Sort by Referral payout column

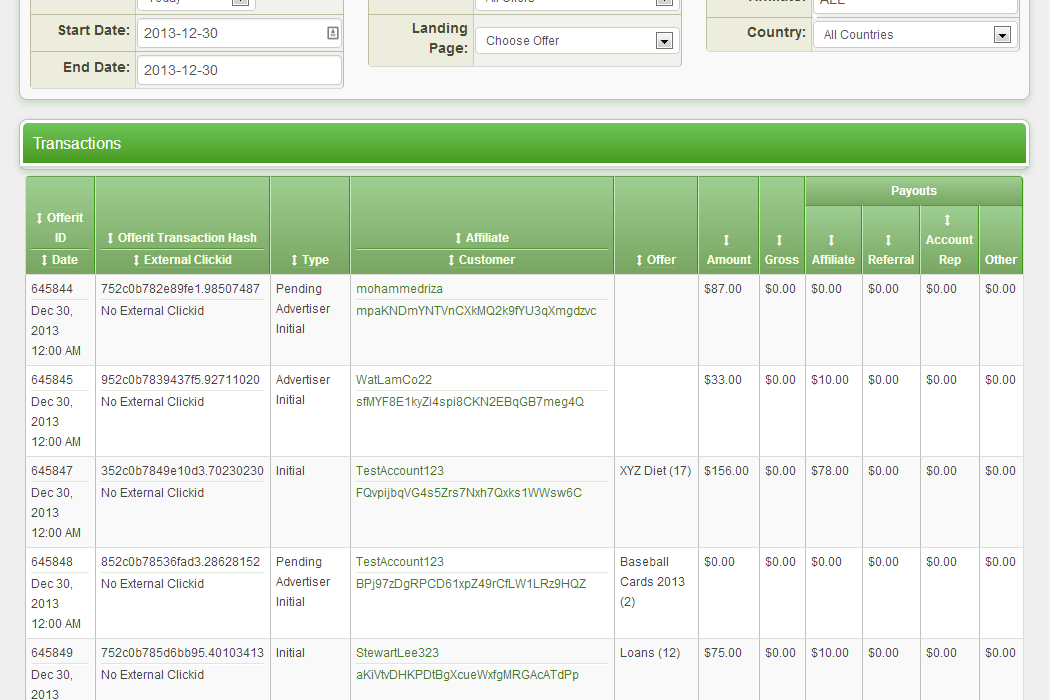890,250
